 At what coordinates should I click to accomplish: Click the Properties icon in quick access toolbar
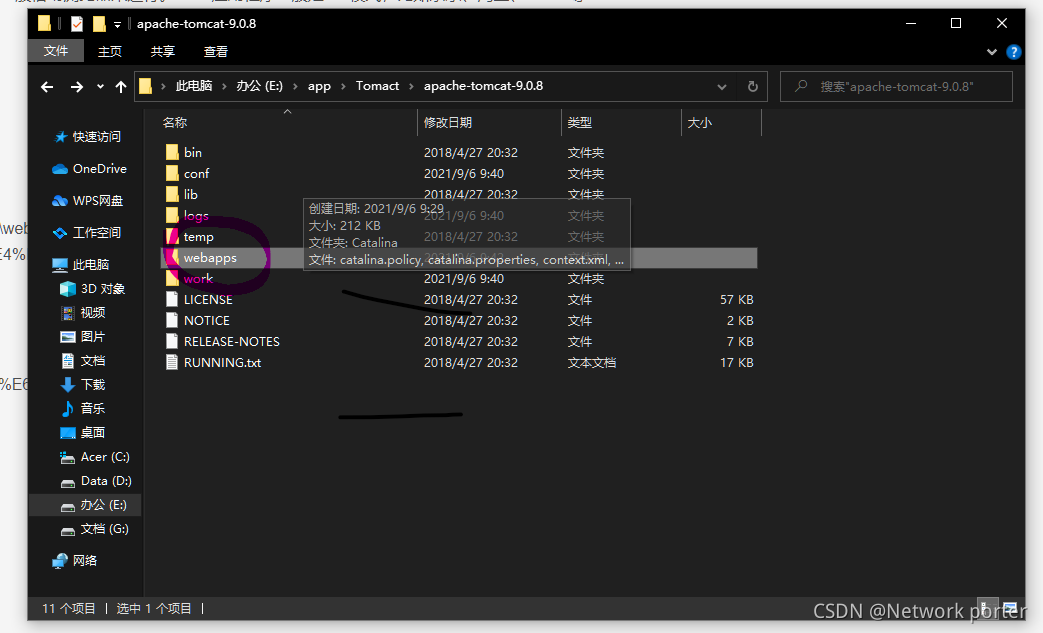tap(77, 24)
